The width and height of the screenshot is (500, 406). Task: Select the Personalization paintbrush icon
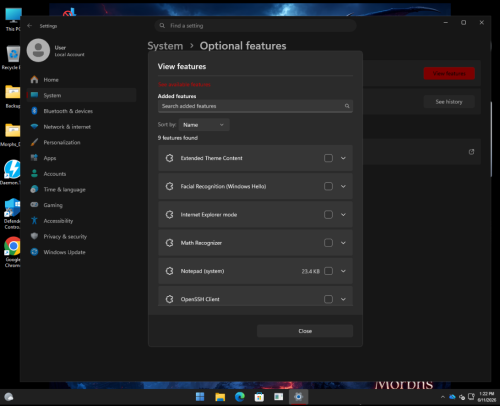(x=34, y=142)
